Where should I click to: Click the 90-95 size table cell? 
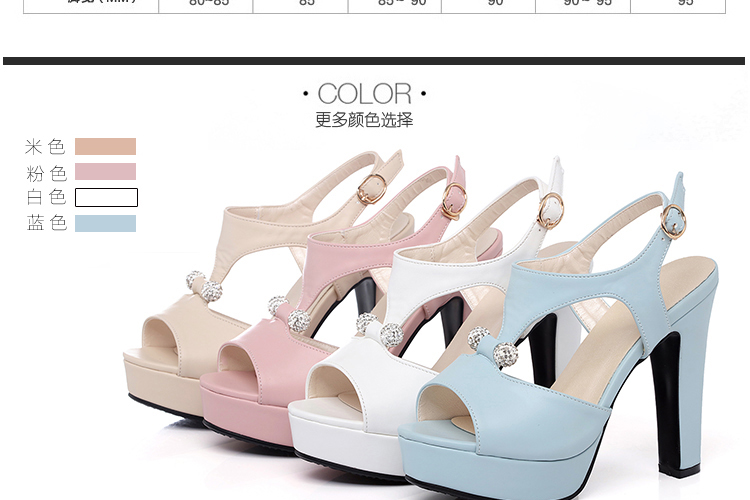tap(587, 3)
